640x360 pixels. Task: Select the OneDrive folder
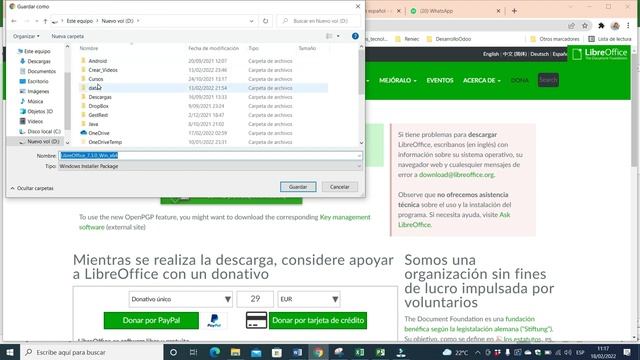(99, 133)
